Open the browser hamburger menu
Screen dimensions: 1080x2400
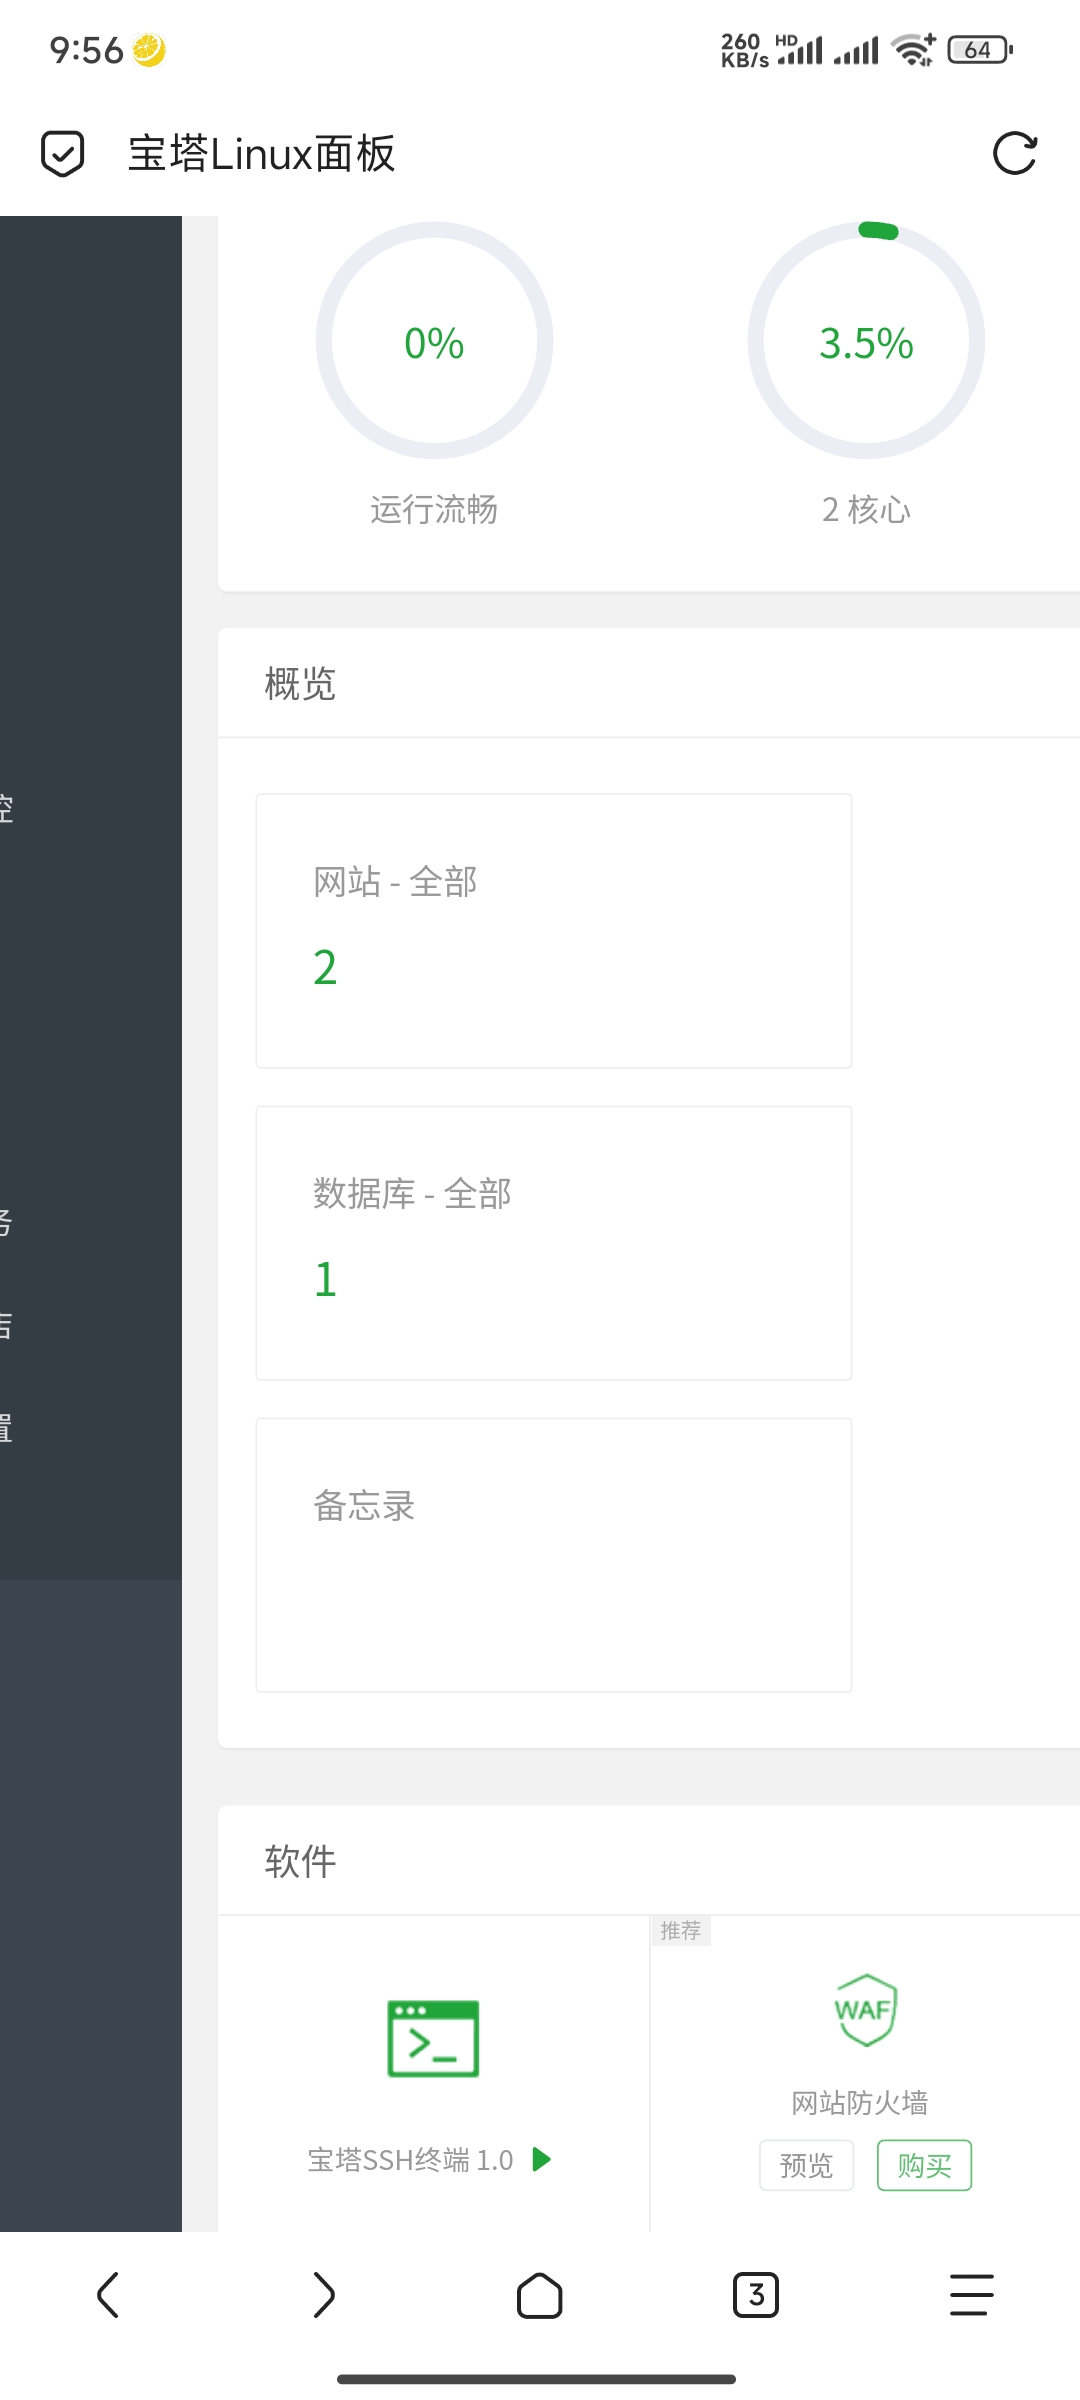pos(972,2295)
